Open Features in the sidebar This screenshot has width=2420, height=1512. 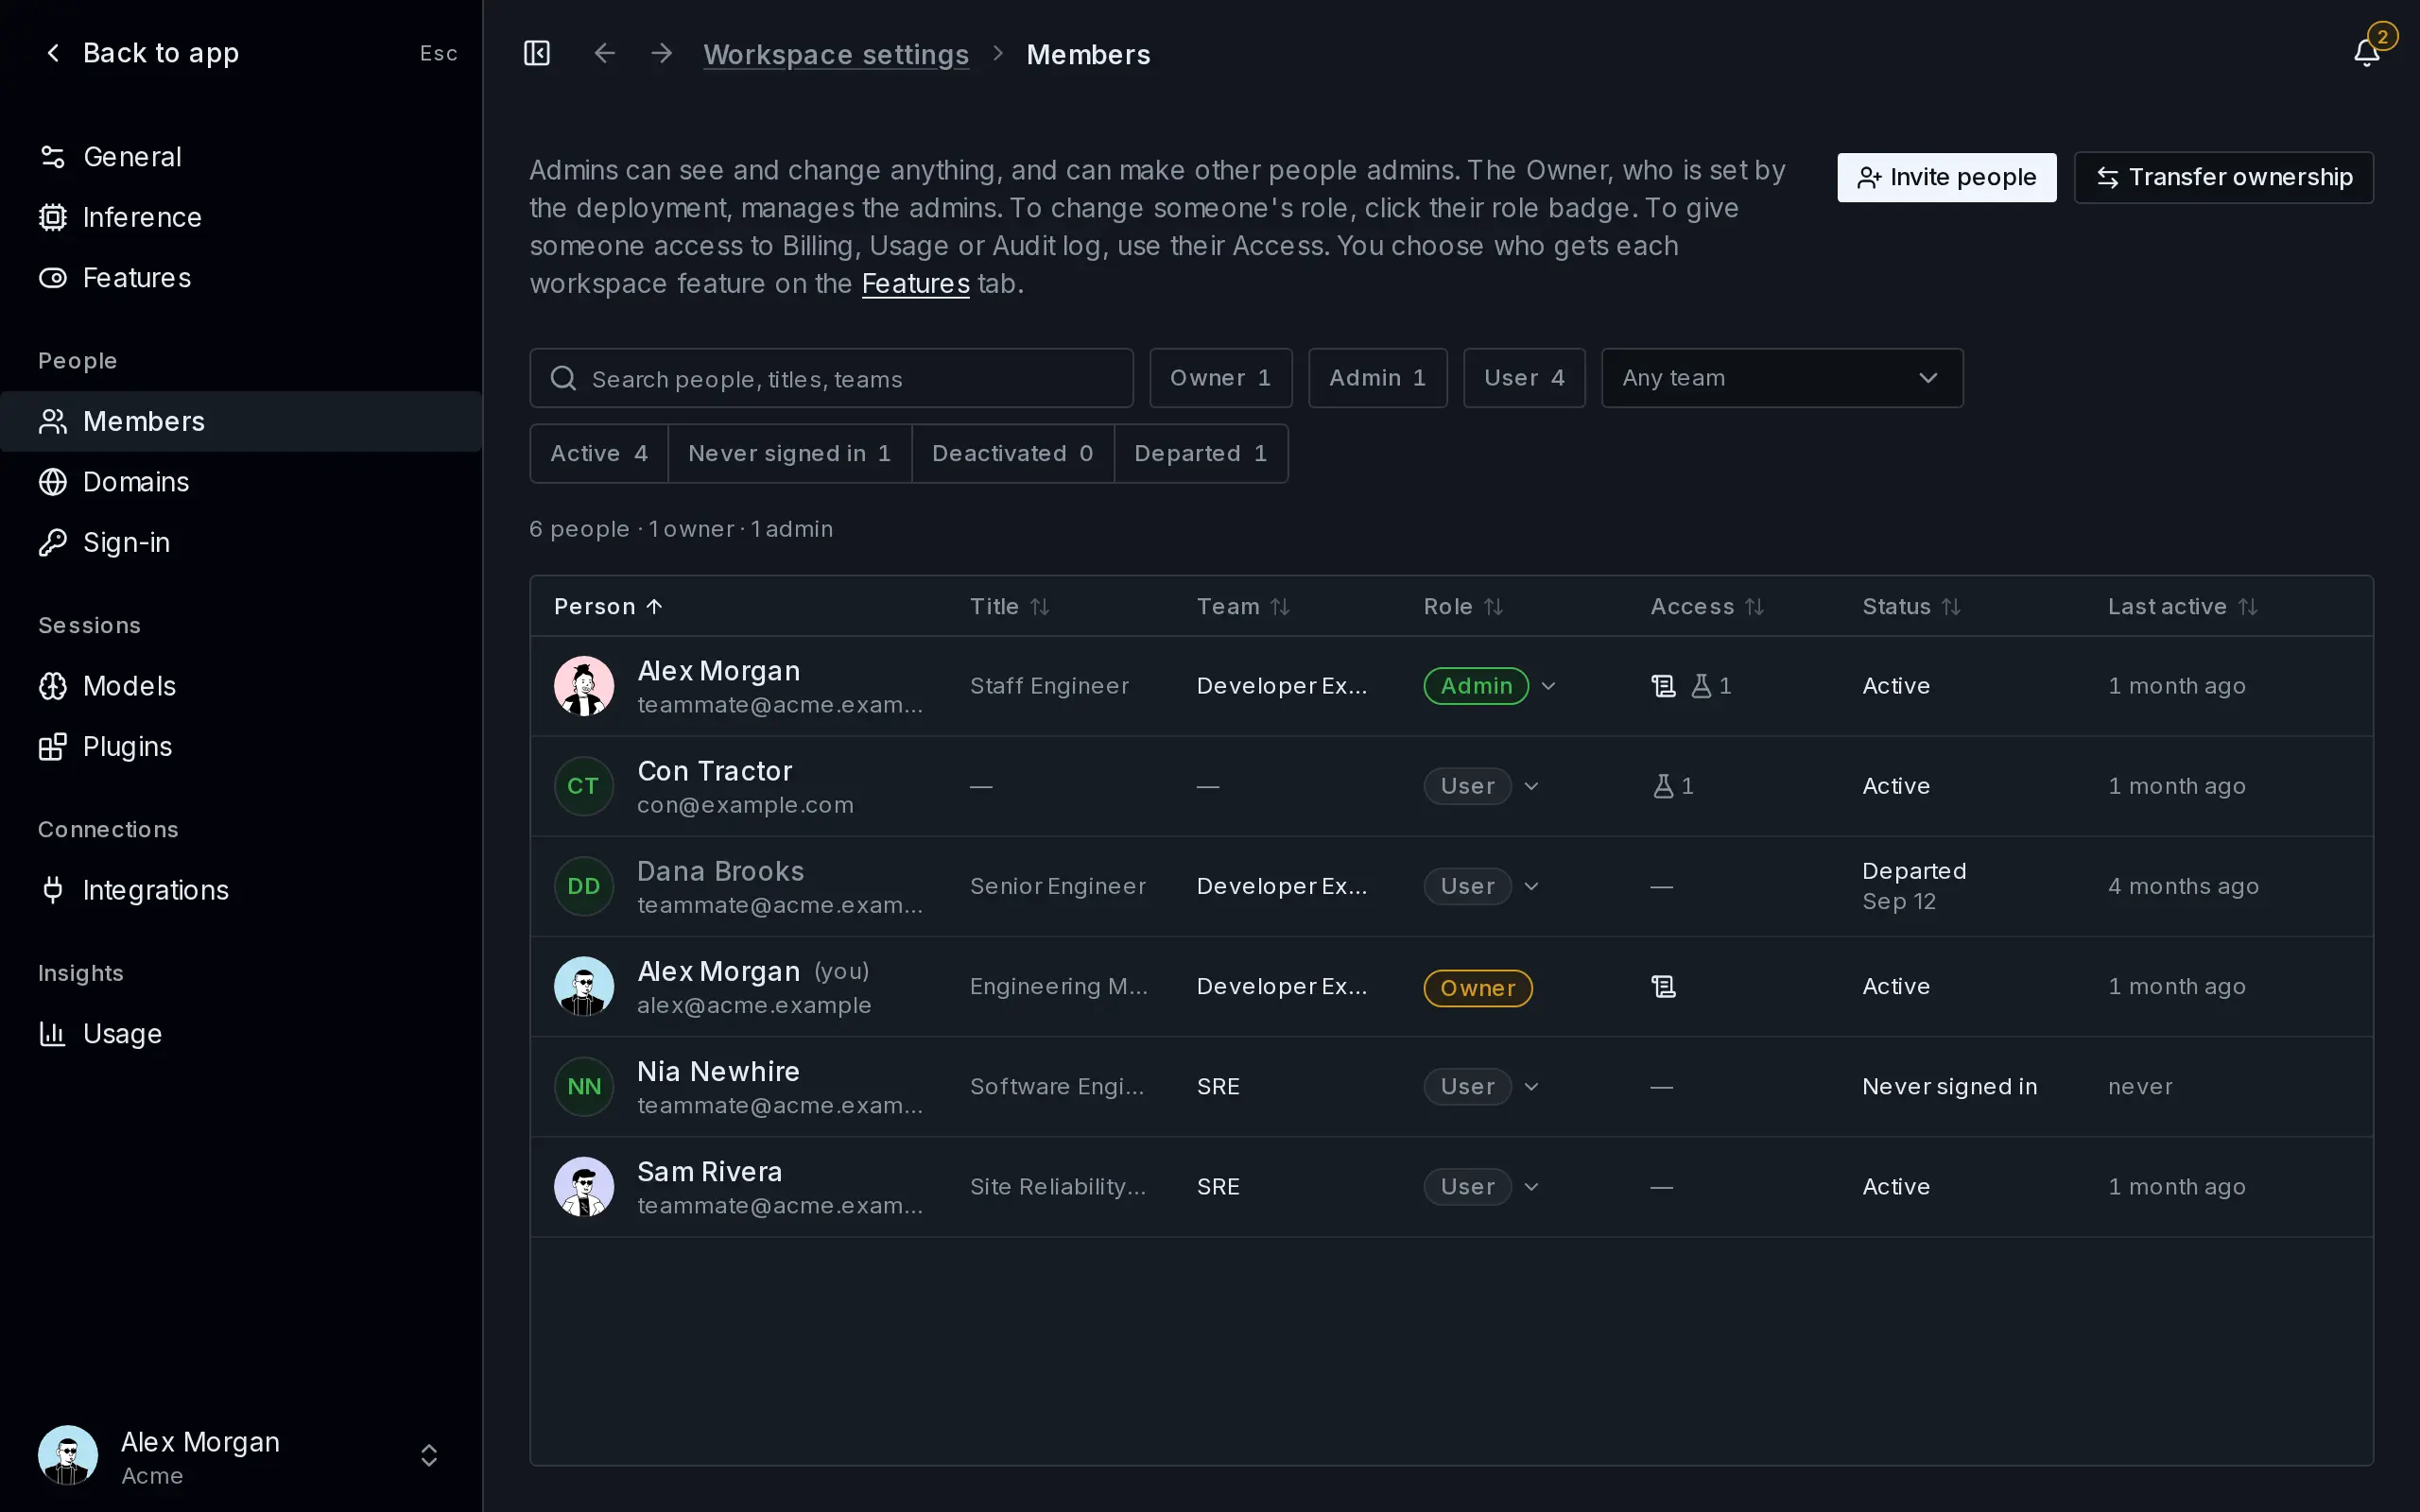pos(241,278)
